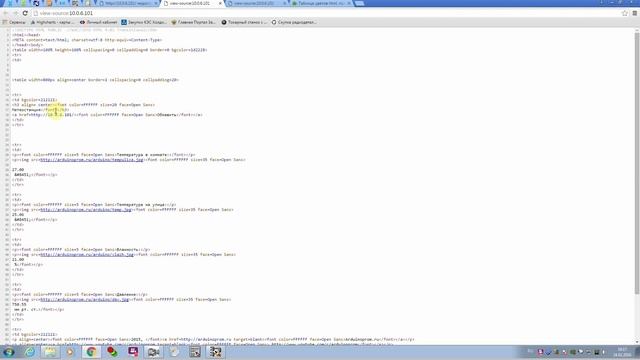Click the value 27.00 in source
Screen dimensions: 640x360
point(18,170)
